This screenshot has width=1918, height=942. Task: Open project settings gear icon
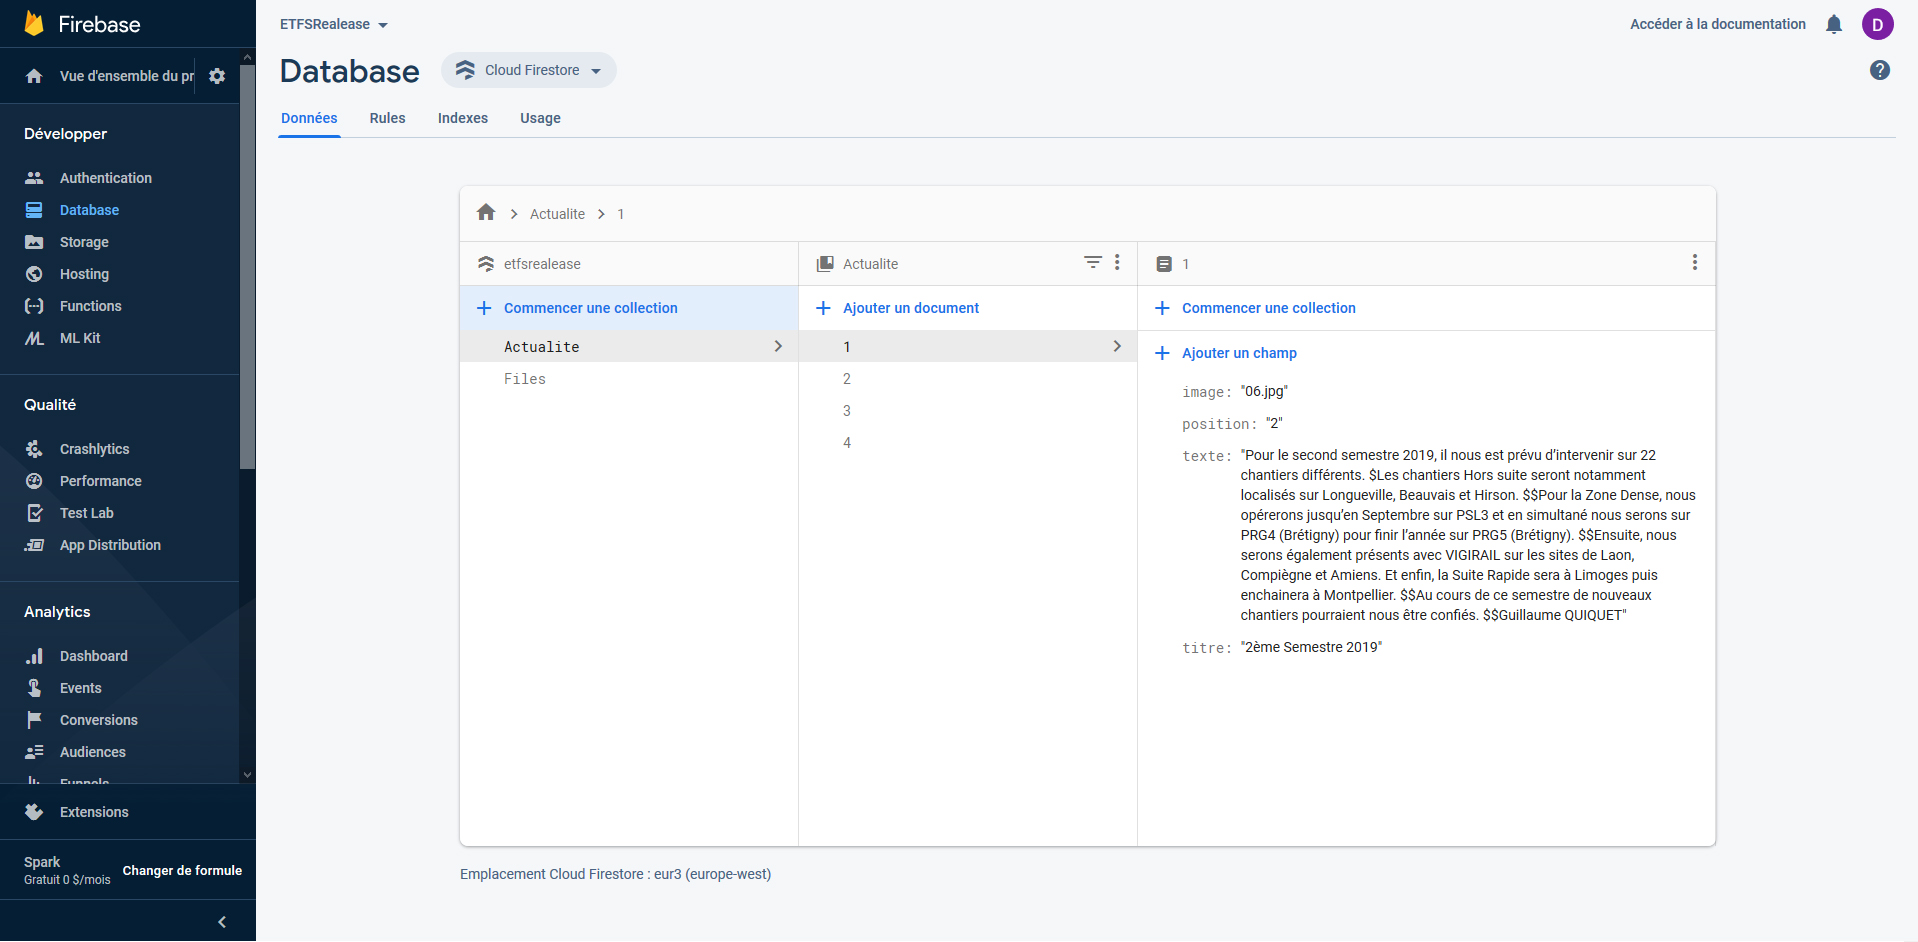pos(217,76)
